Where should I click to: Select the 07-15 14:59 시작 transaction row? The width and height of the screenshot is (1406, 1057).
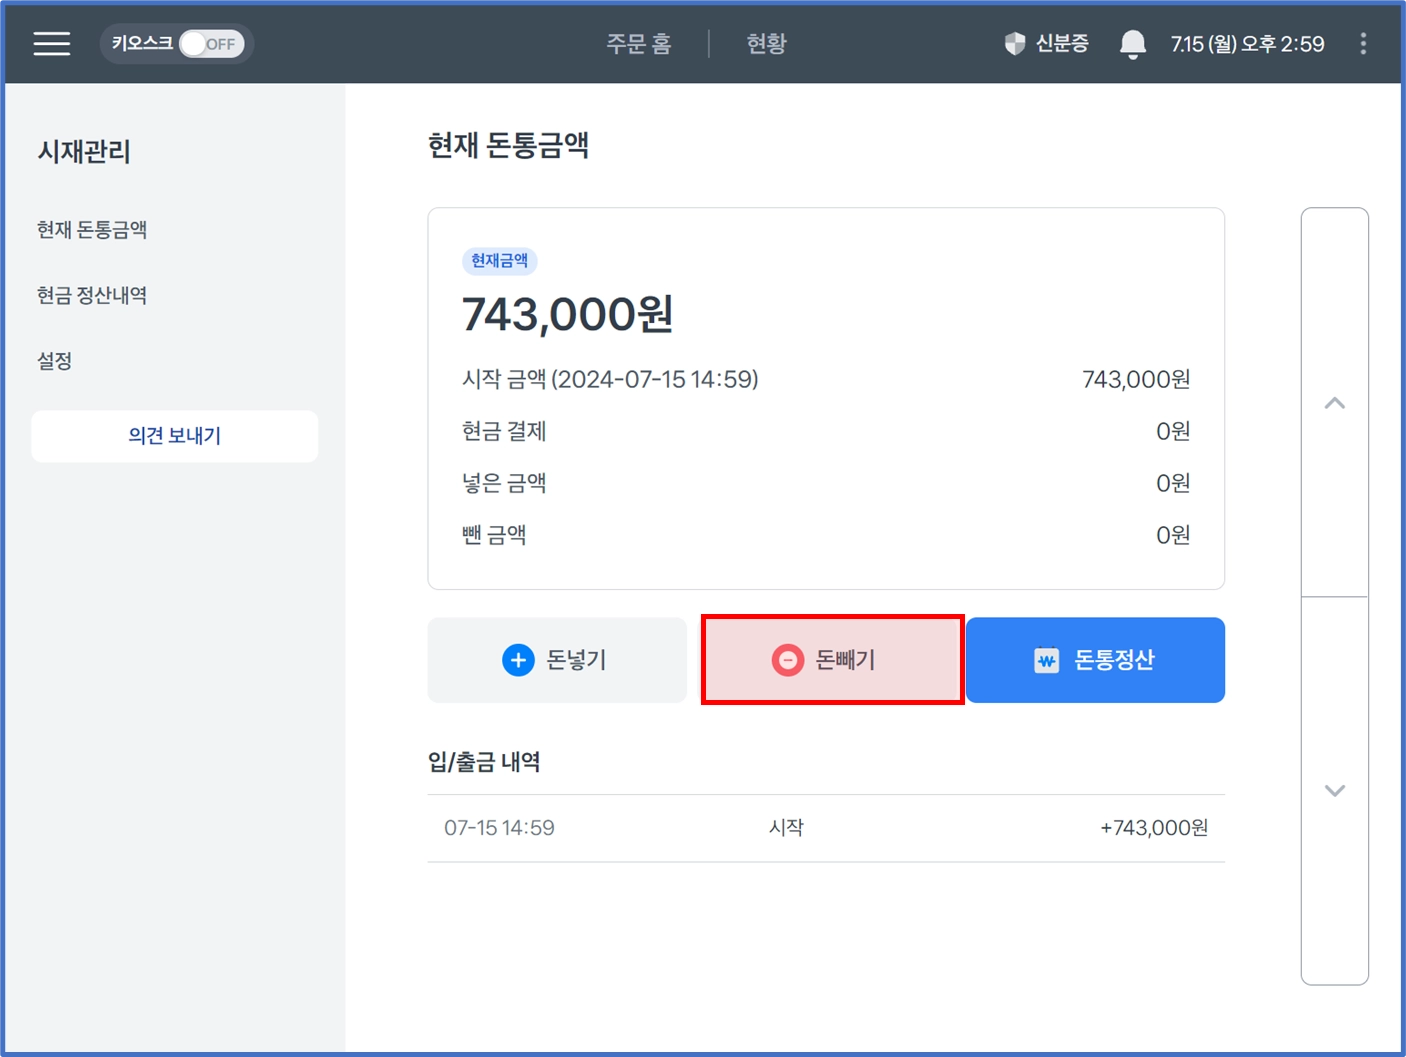825,828
